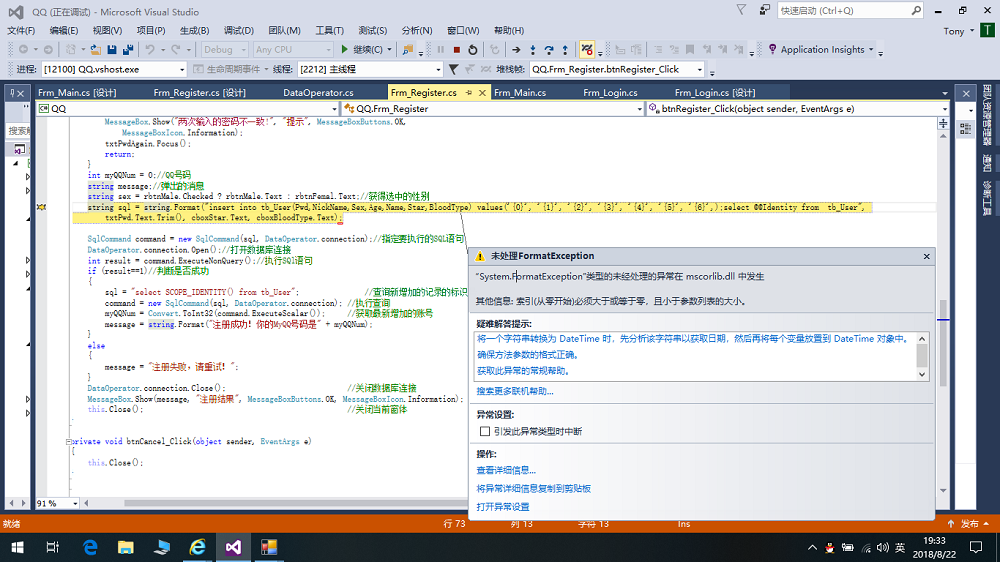1000x562 pixels.
Task: Open the document tab overflow dropdown arrow
Action: [945, 93]
